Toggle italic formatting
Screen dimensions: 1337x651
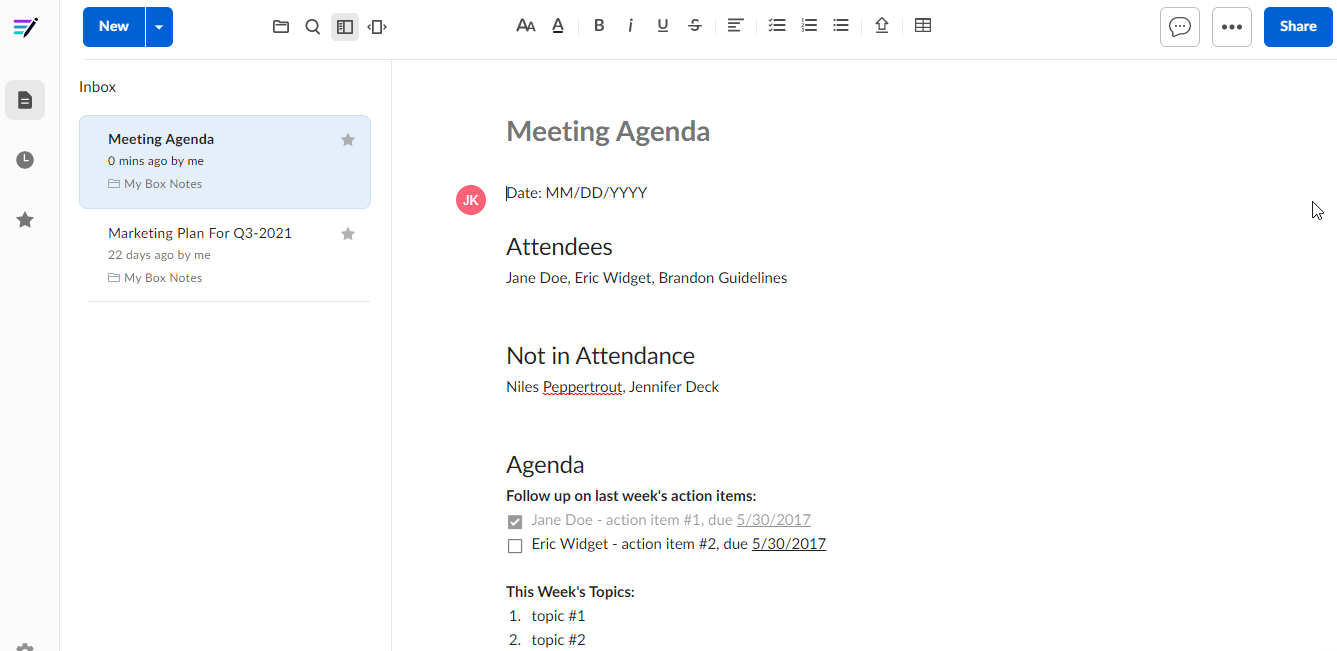click(631, 26)
